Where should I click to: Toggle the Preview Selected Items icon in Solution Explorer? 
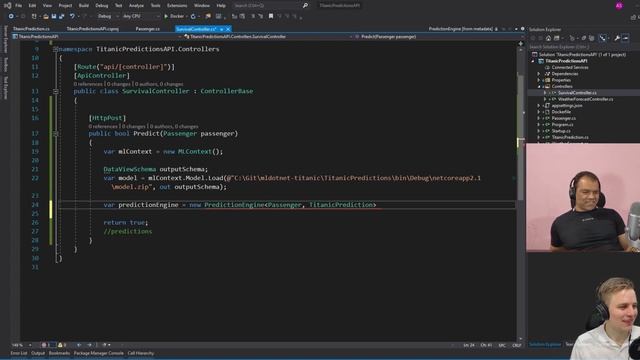click(626, 38)
